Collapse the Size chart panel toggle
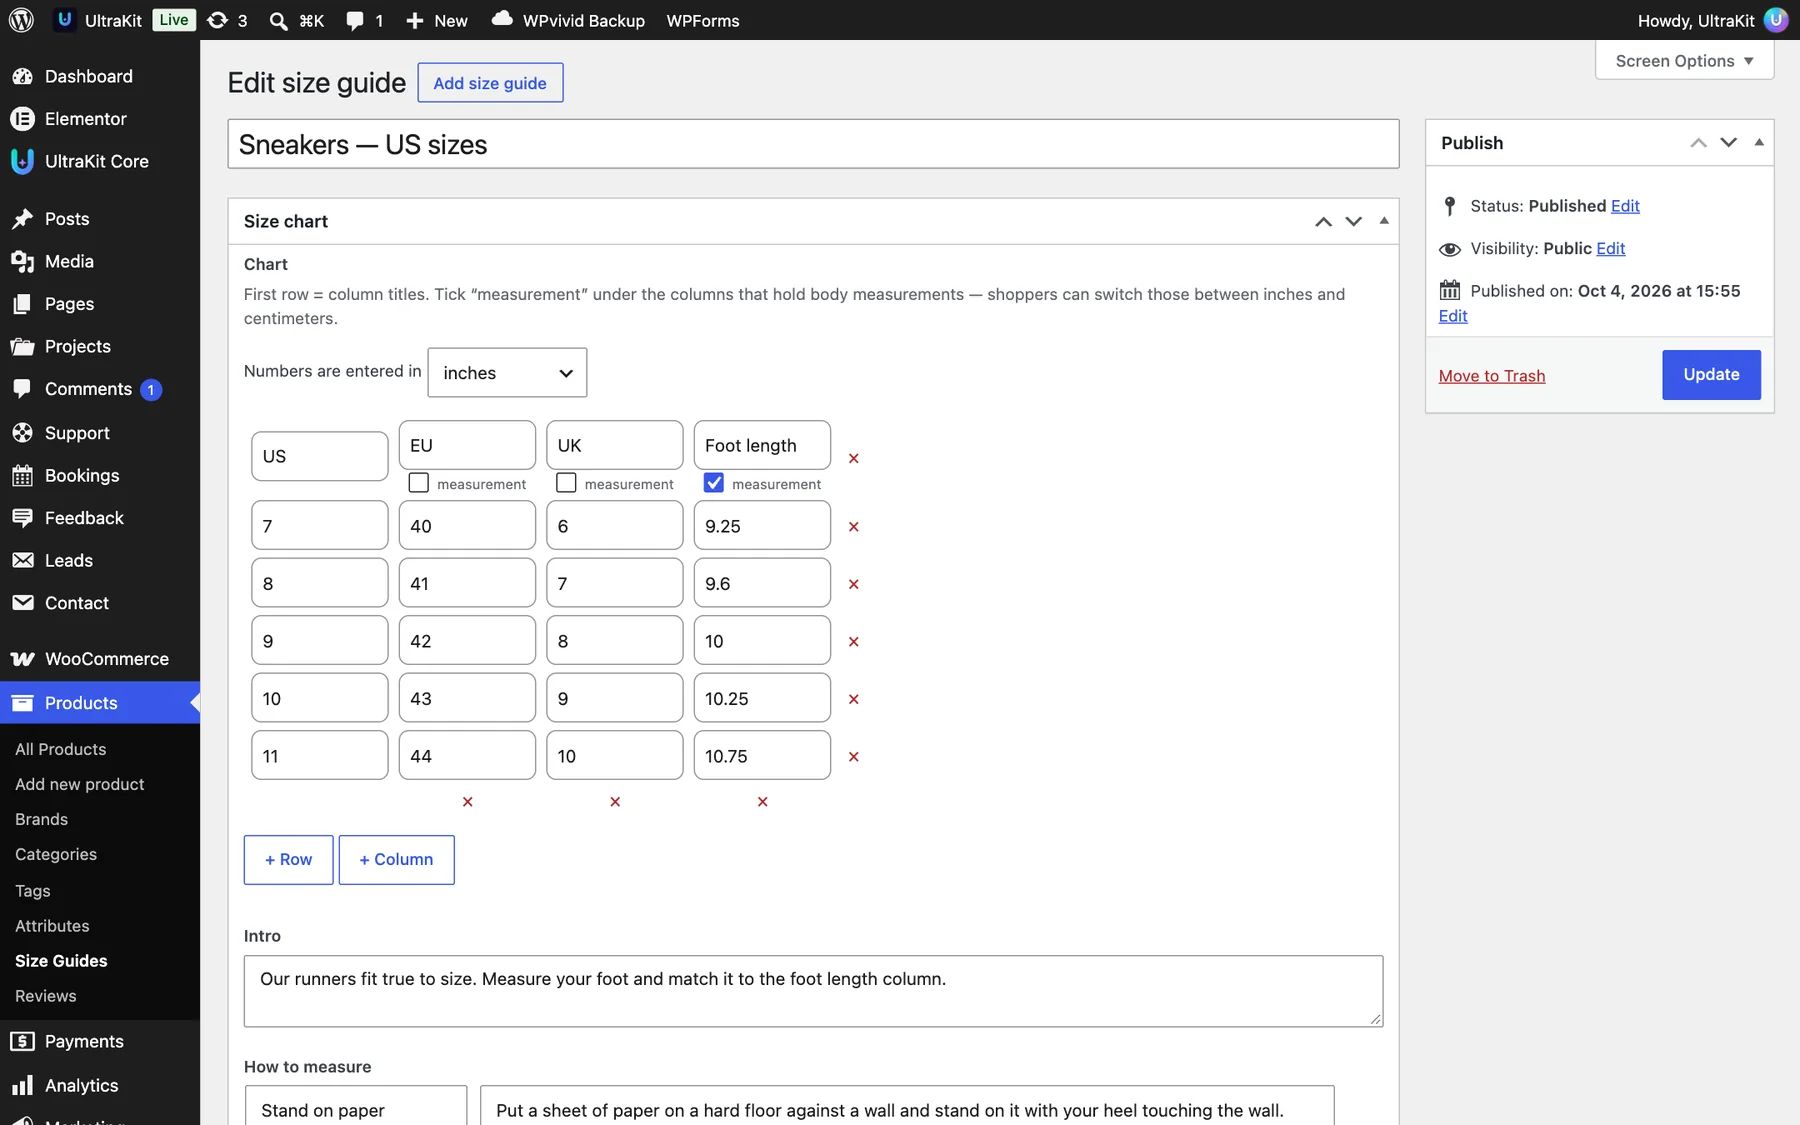Image resolution: width=1800 pixels, height=1125 pixels. (x=1384, y=221)
